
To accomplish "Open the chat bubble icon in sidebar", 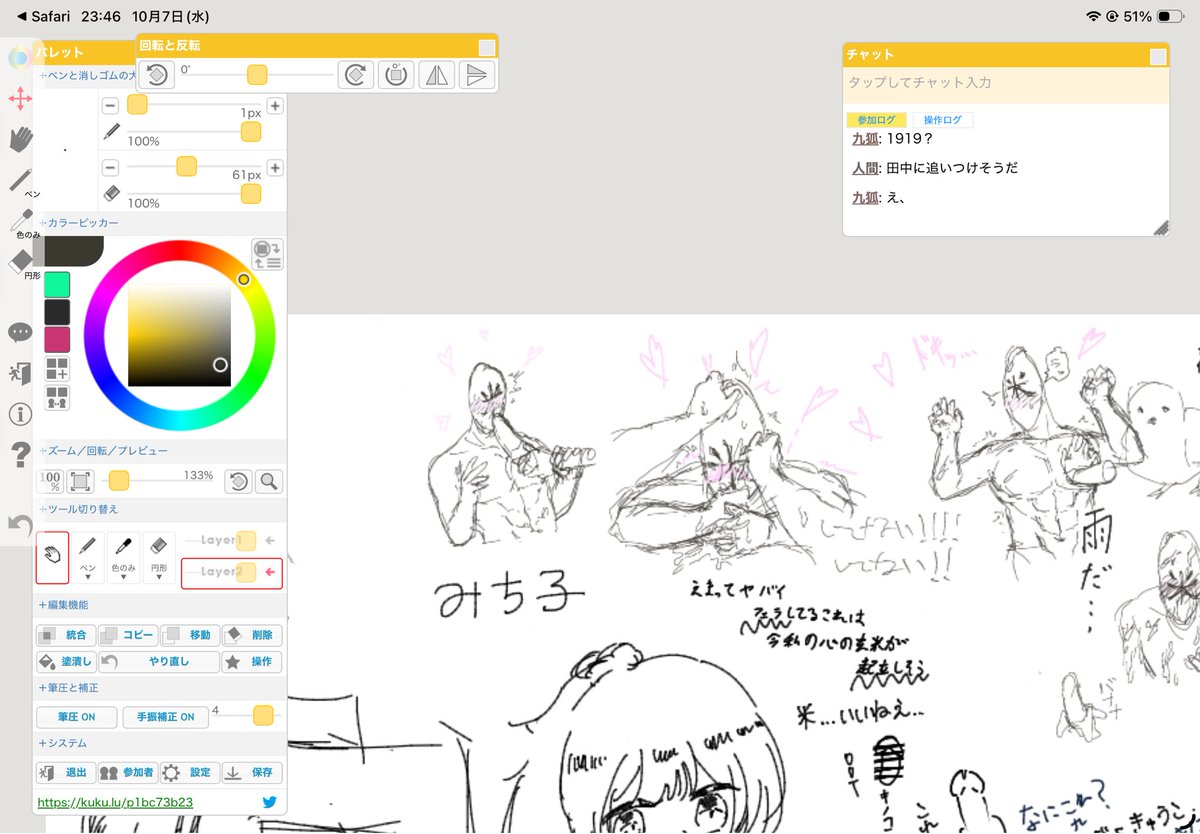I will point(20,332).
